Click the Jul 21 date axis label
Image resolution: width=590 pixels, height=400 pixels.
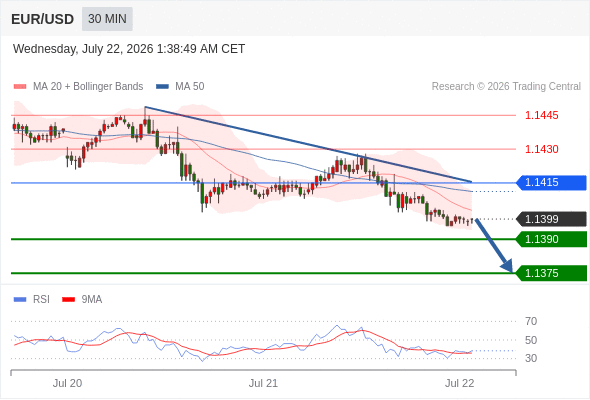point(263,383)
